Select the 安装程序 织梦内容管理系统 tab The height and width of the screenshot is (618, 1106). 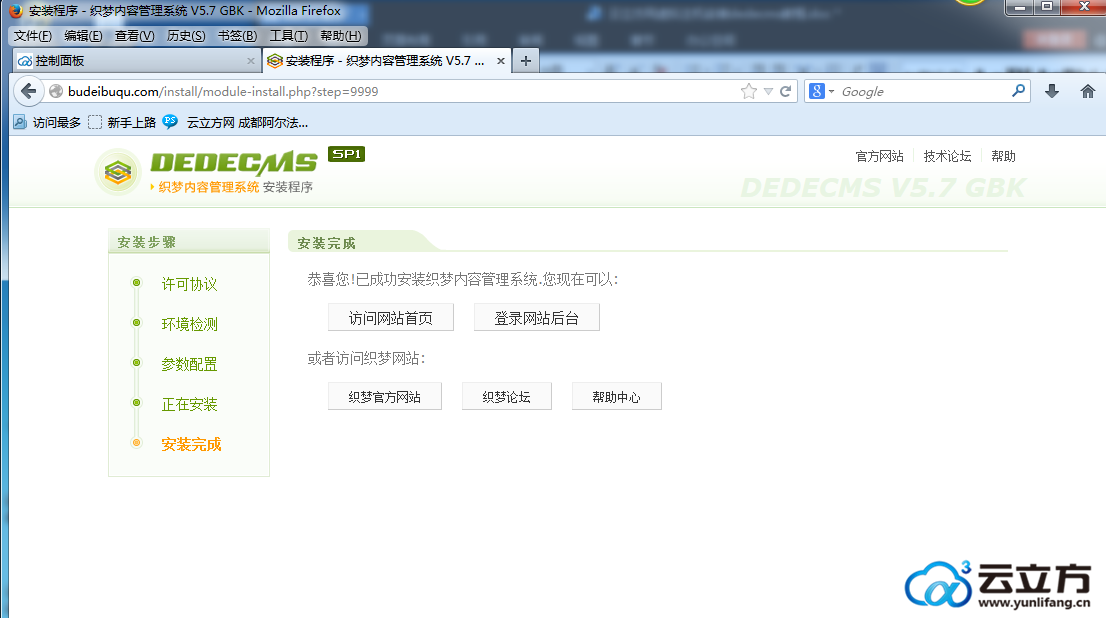click(387, 61)
